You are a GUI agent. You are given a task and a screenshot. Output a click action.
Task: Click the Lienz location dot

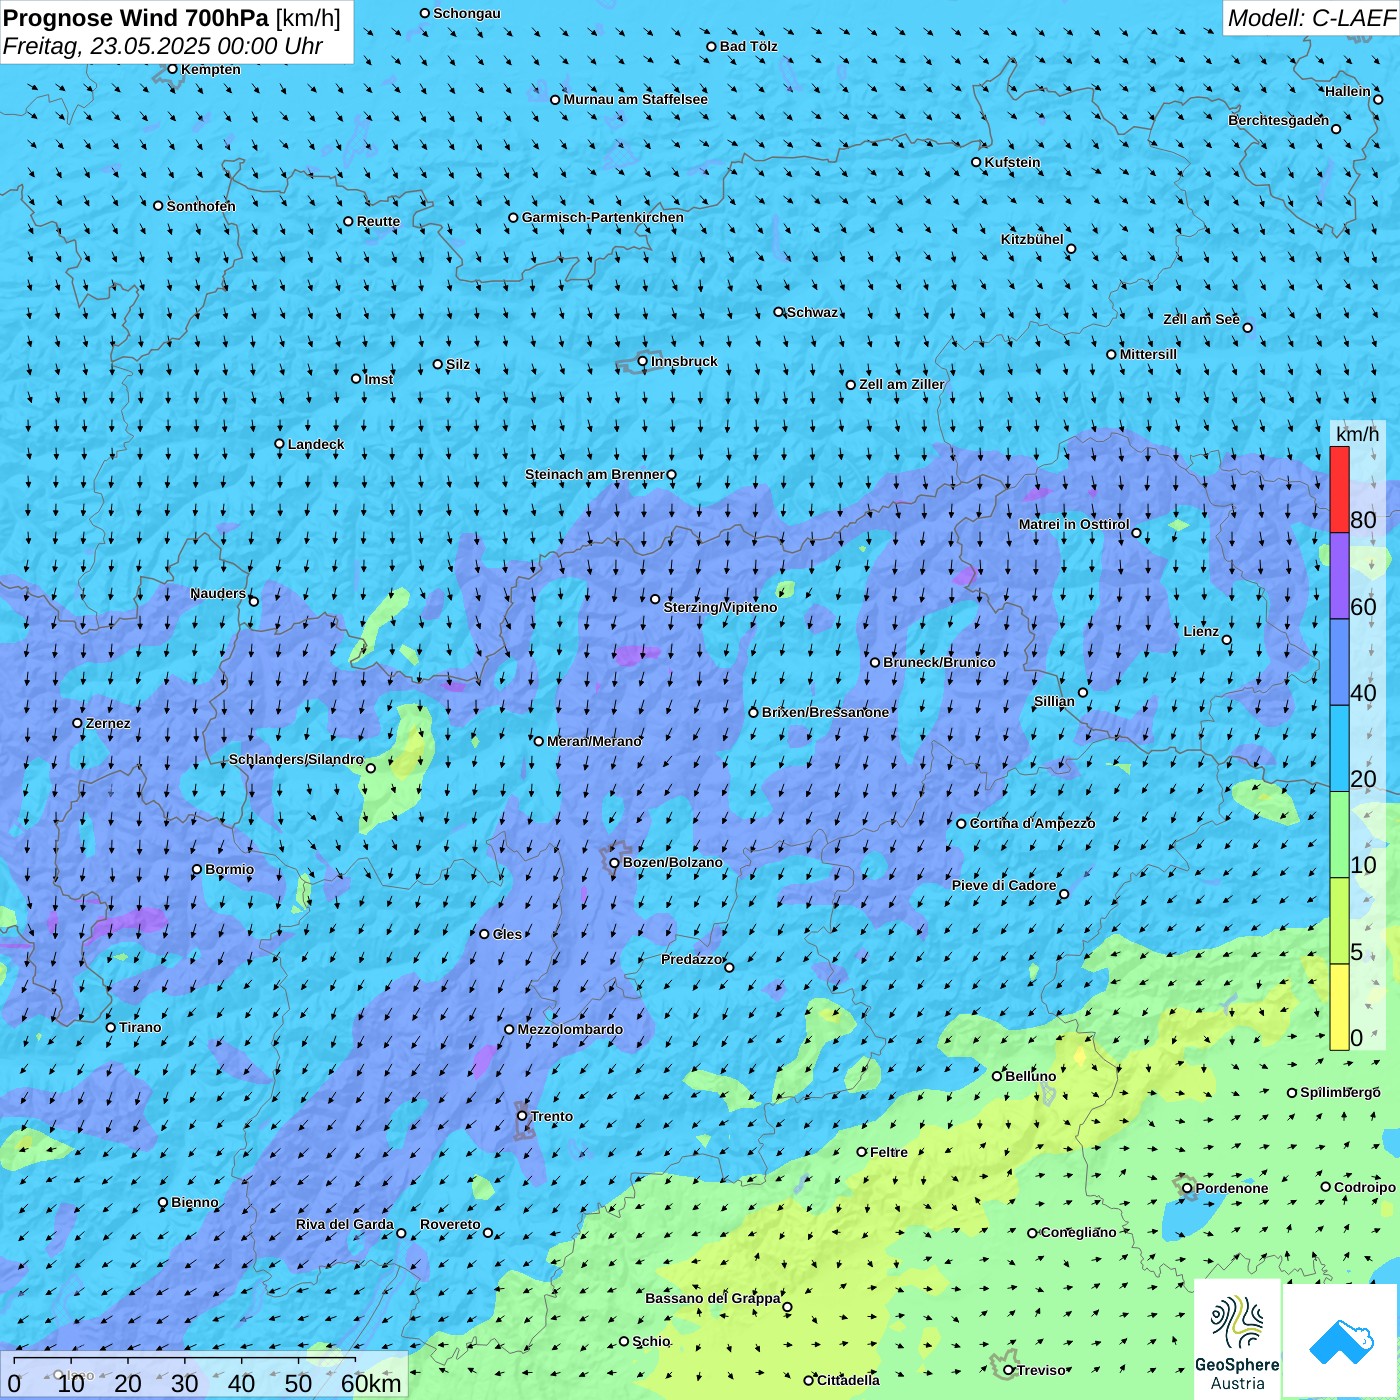(x=1226, y=640)
